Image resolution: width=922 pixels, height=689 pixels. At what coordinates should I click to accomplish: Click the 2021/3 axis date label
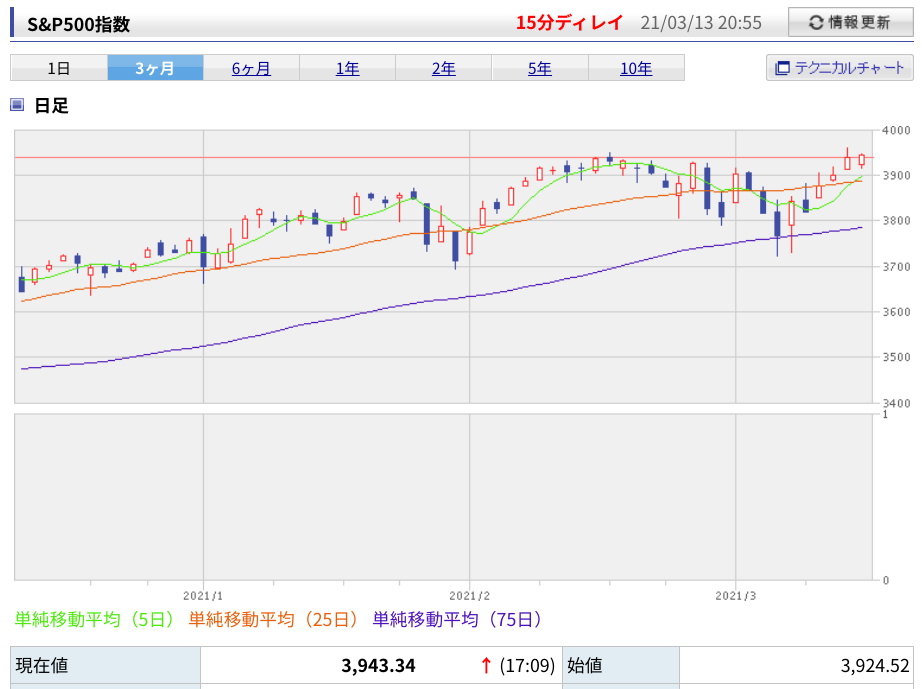[x=735, y=596]
